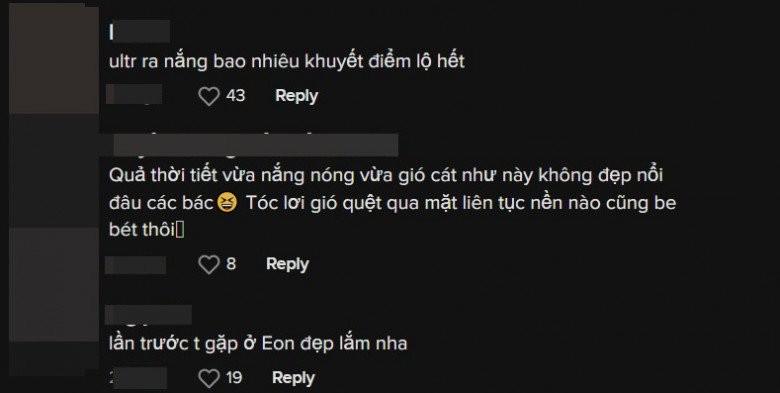Click the 19 like count
Image resolution: width=780 pixels, height=393 pixels.
click(234, 378)
